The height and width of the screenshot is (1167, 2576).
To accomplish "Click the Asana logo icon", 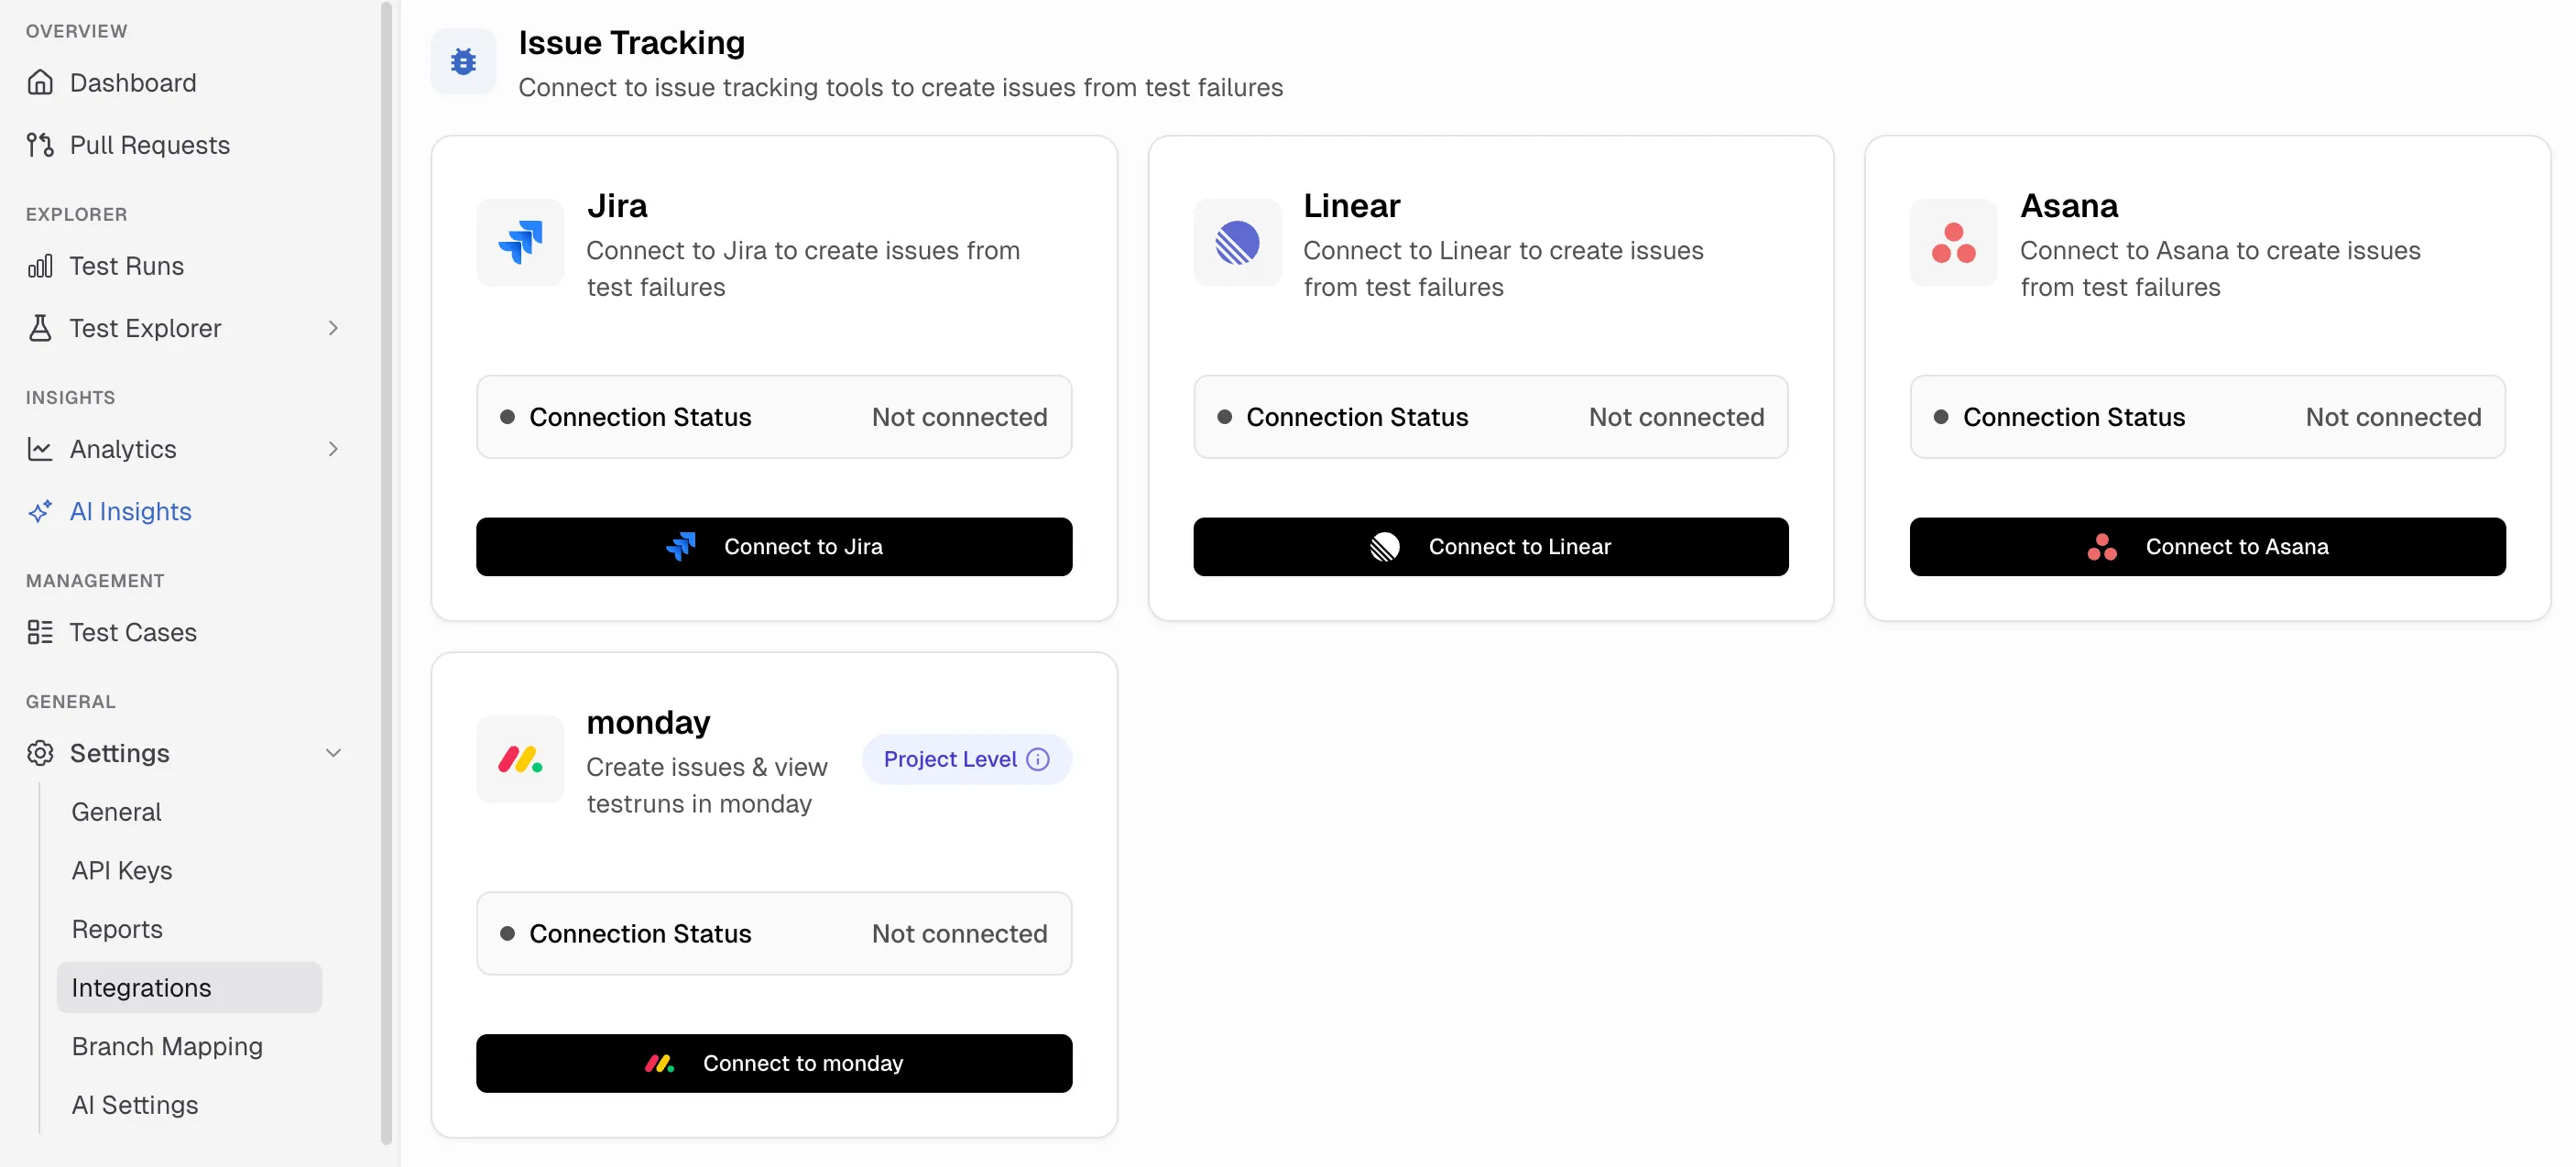I will (1953, 243).
